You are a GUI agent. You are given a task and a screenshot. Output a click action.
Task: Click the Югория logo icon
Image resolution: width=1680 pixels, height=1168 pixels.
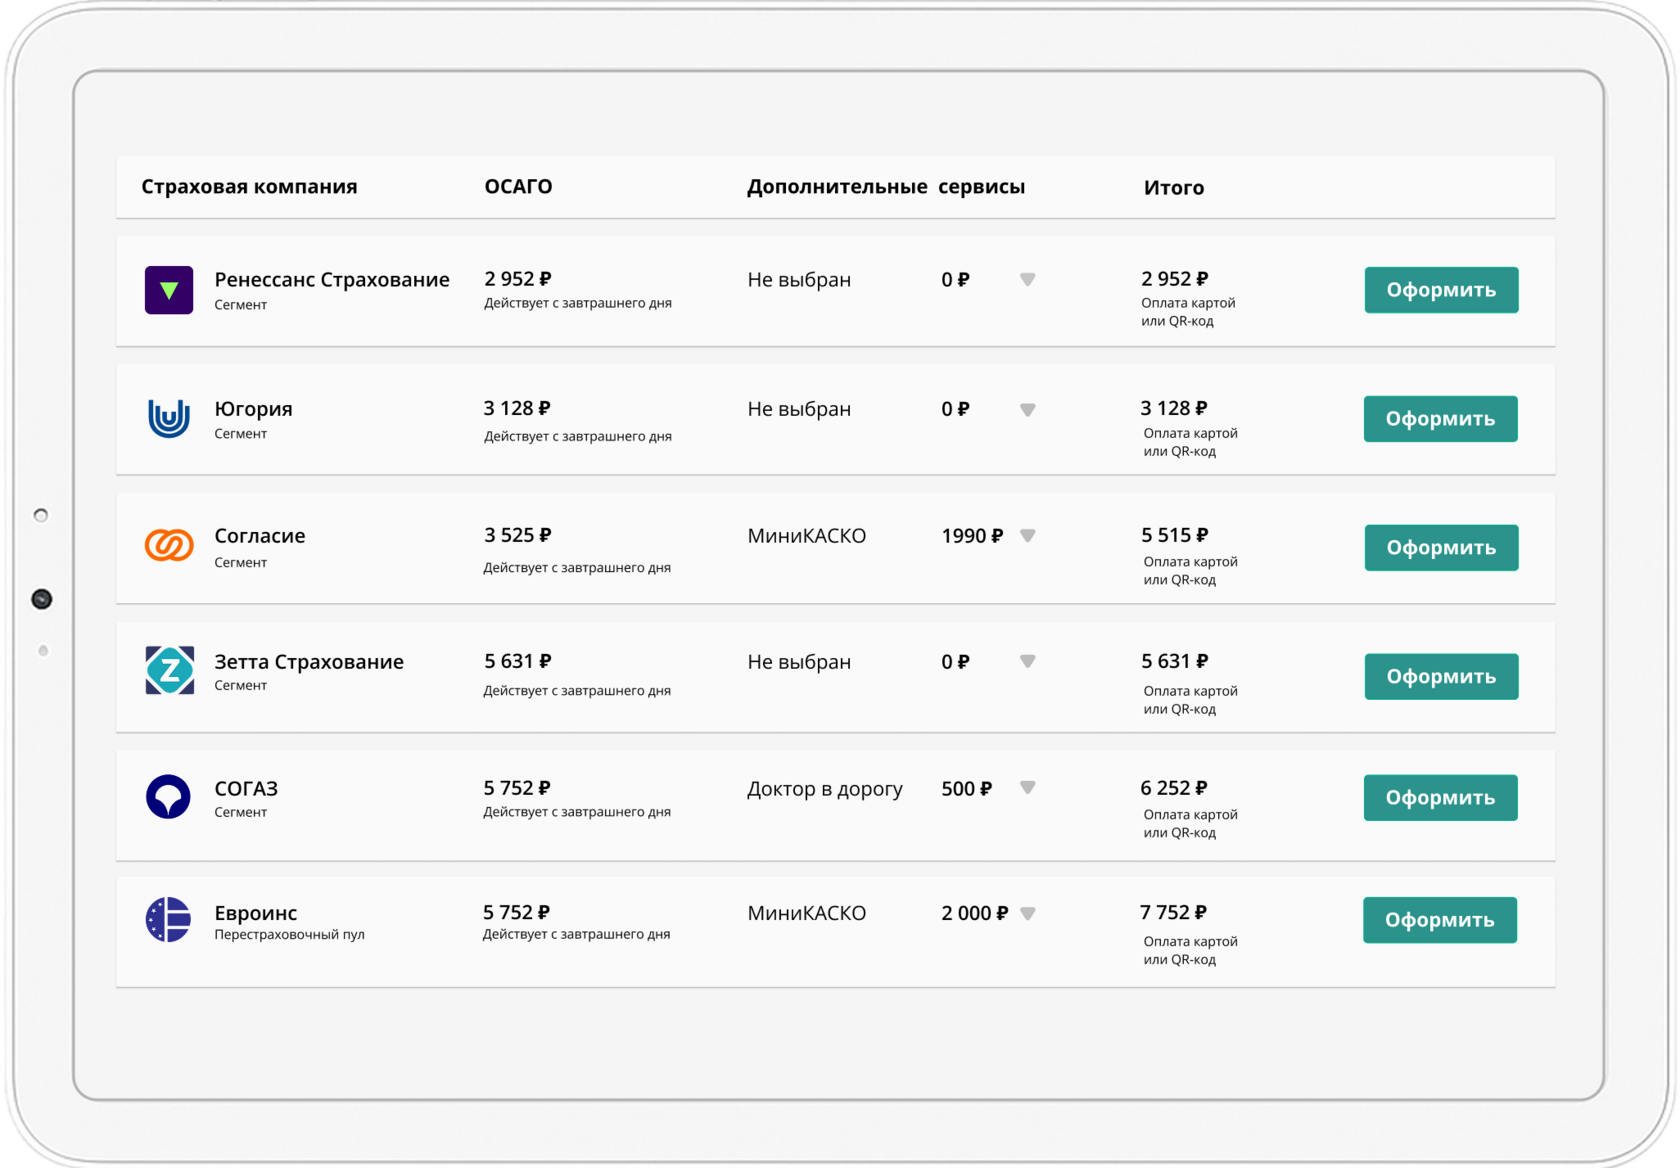coord(169,418)
